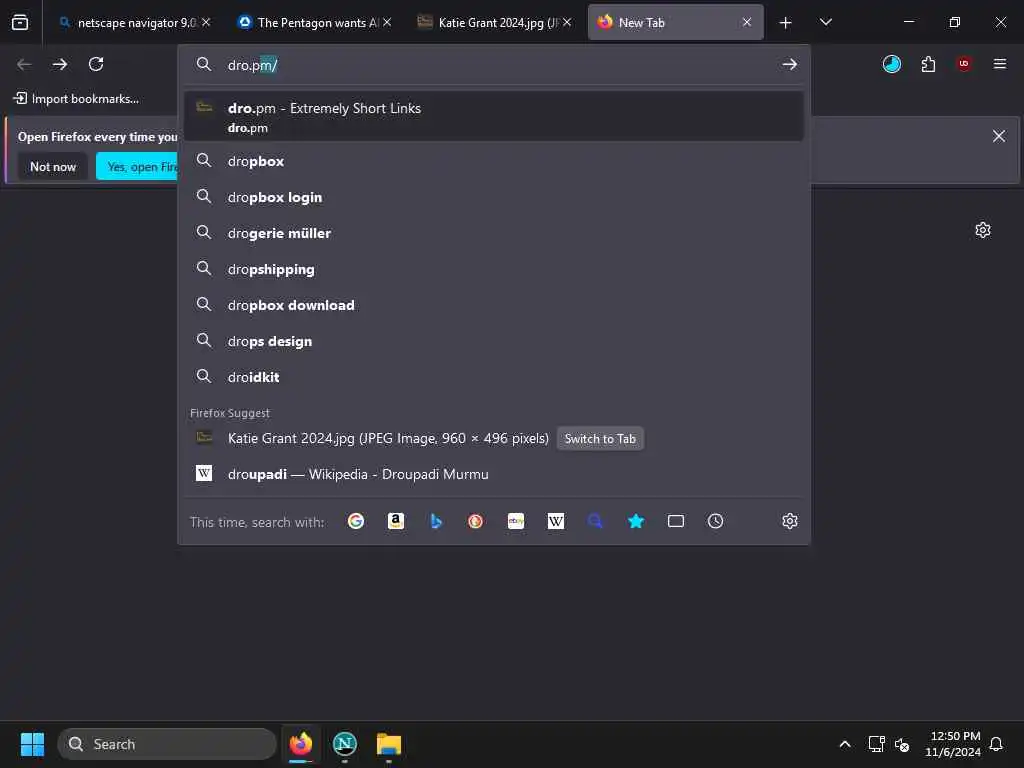Search this time with eBay
The height and width of the screenshot is (768, 1024).
pyautogui.click(x=516, y=521)
